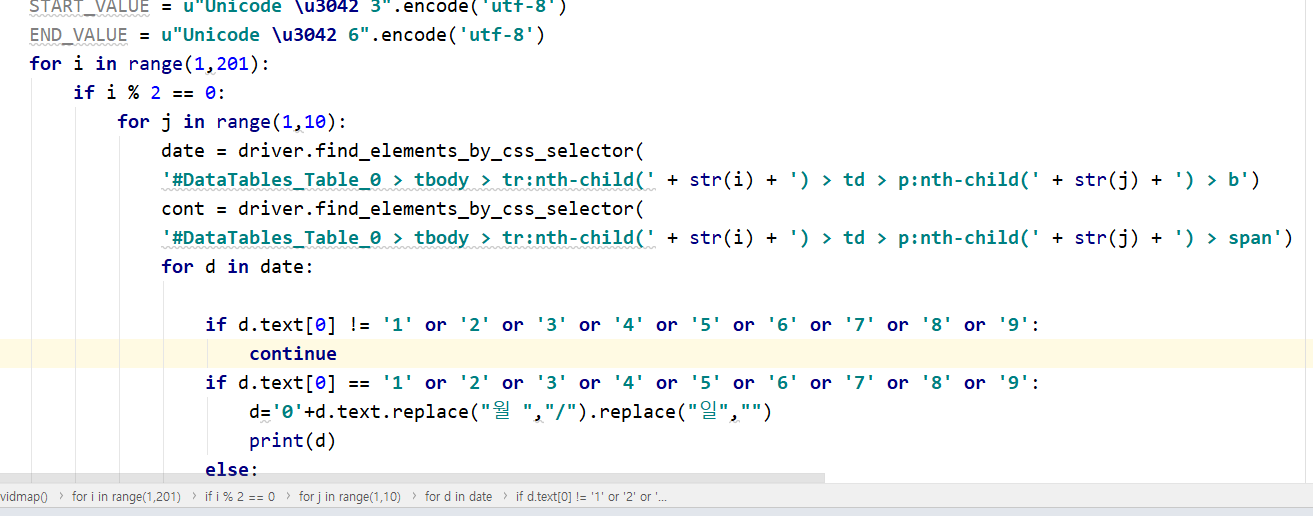Click the 'print(d)' statement
The width and height of the screenshot is (1313, 516).
click(293, 441)
